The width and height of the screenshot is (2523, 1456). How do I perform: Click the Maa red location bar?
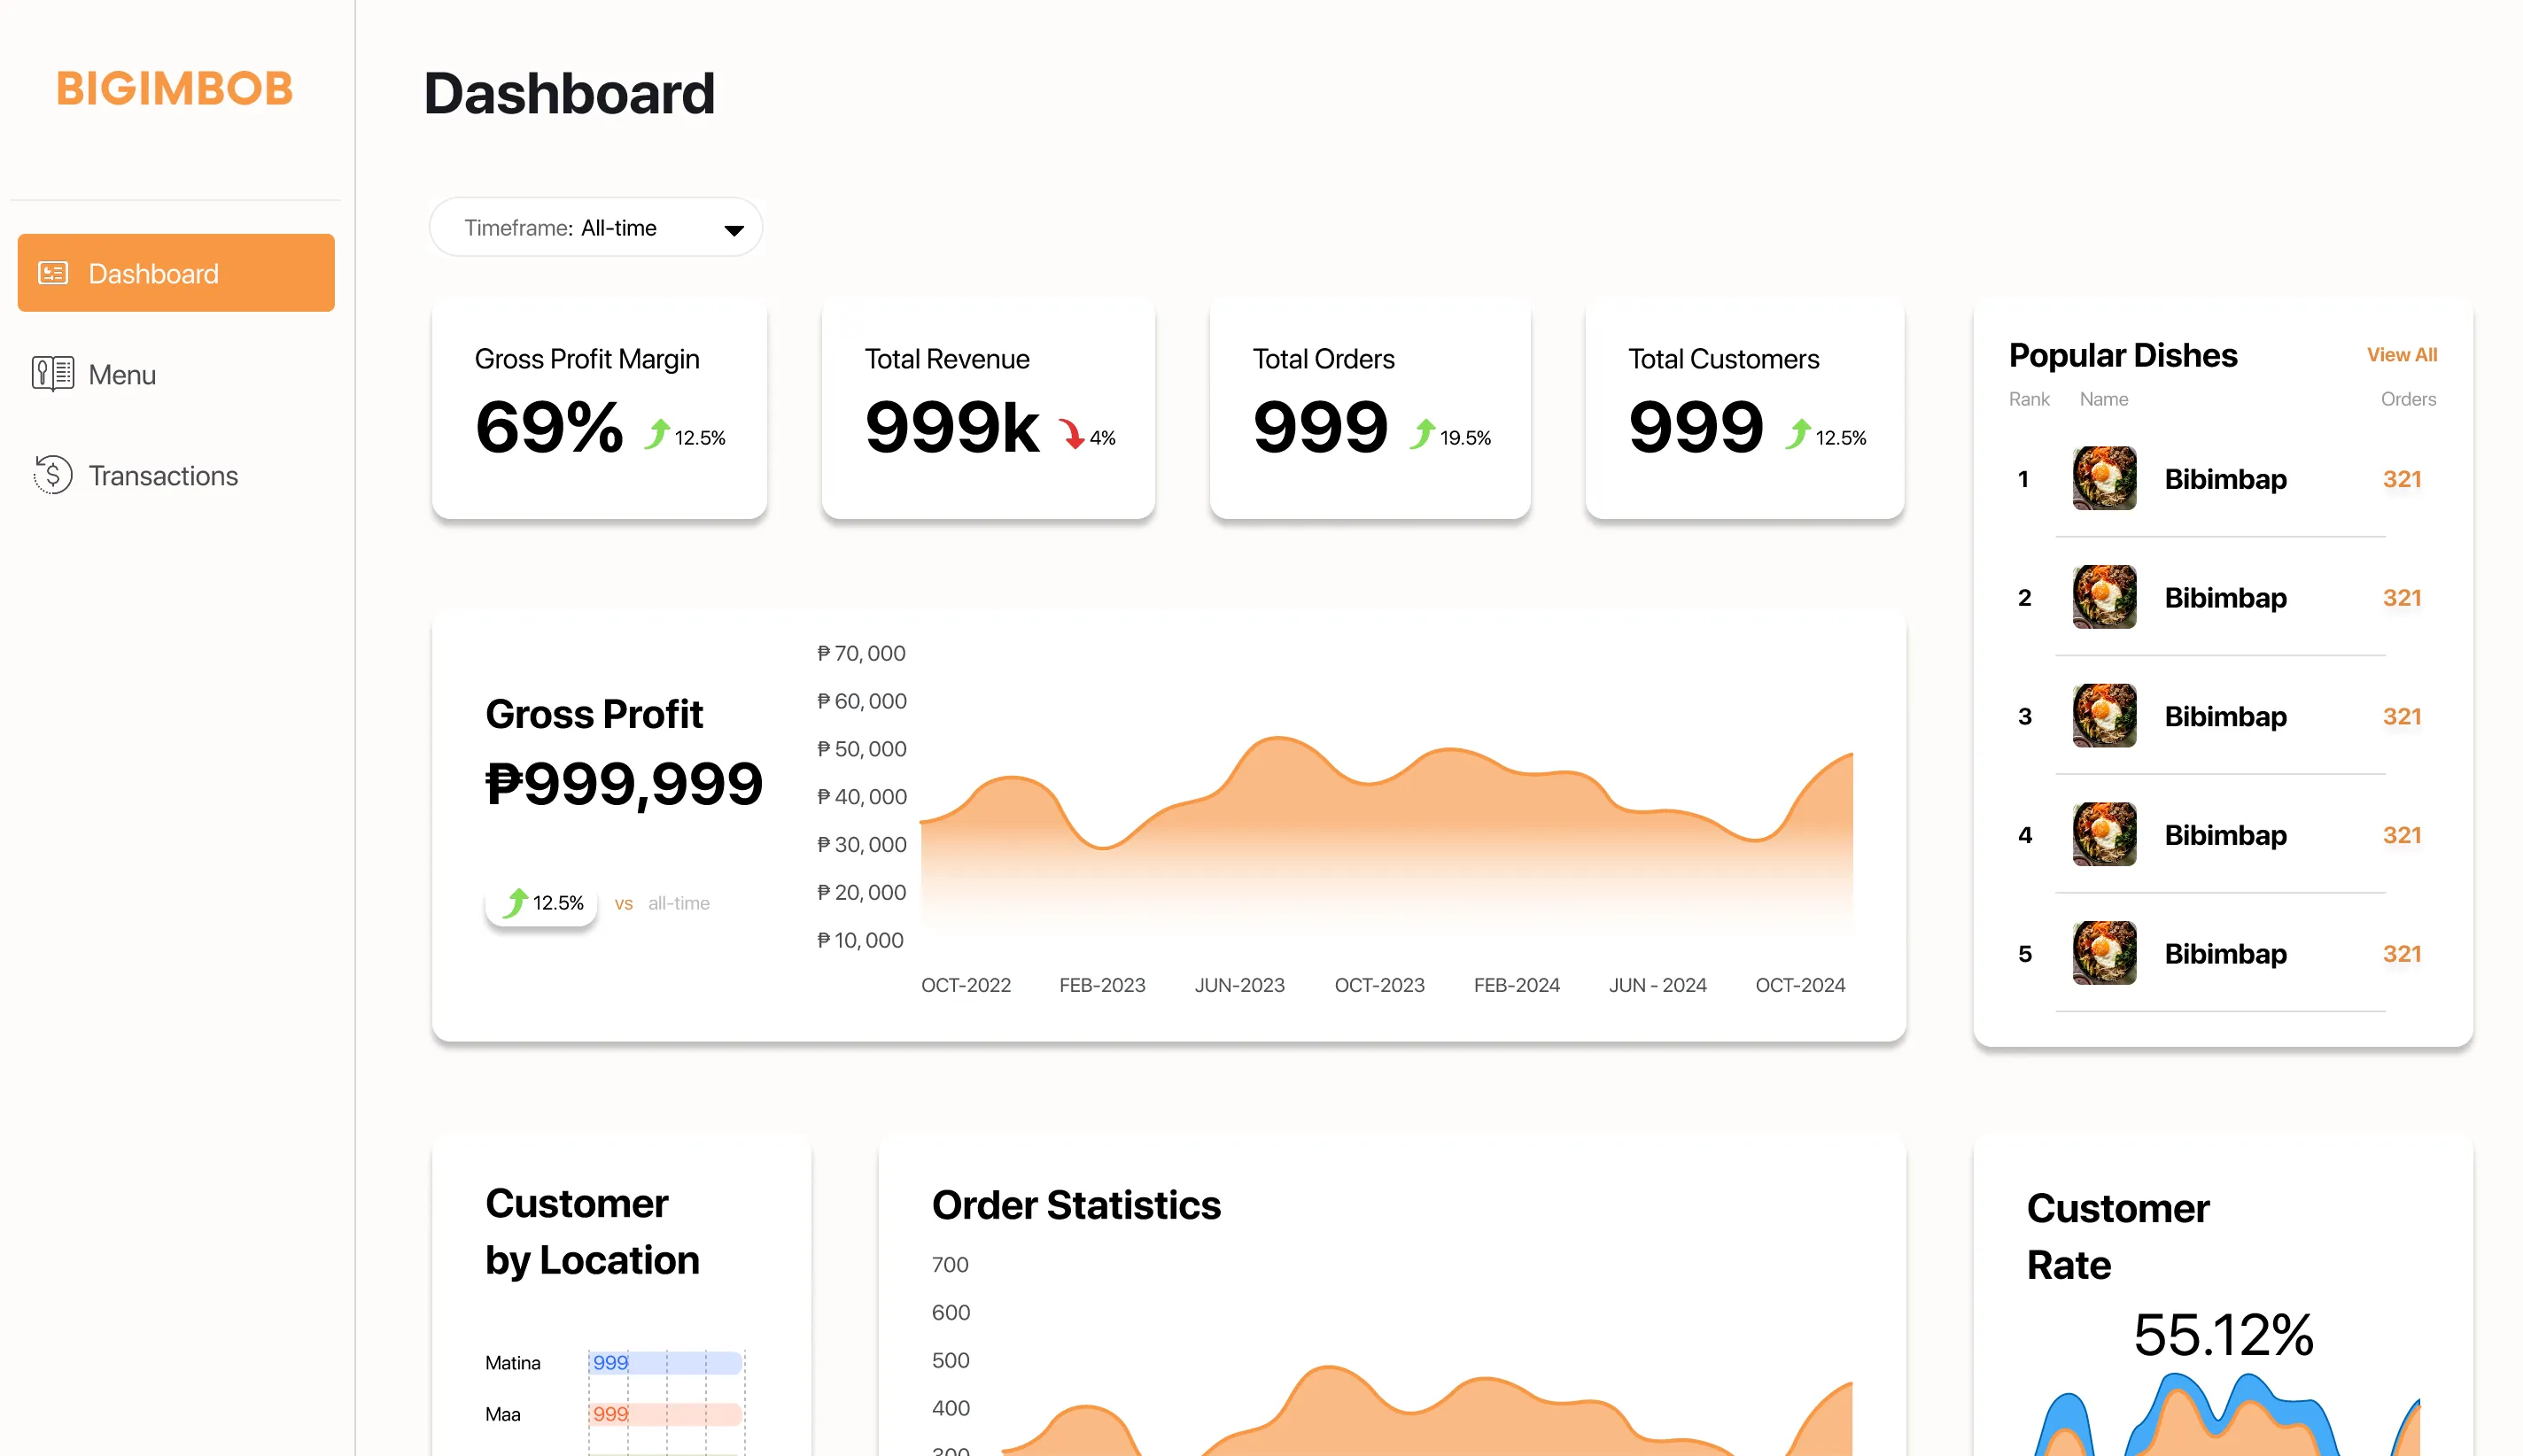[665, 1414]
